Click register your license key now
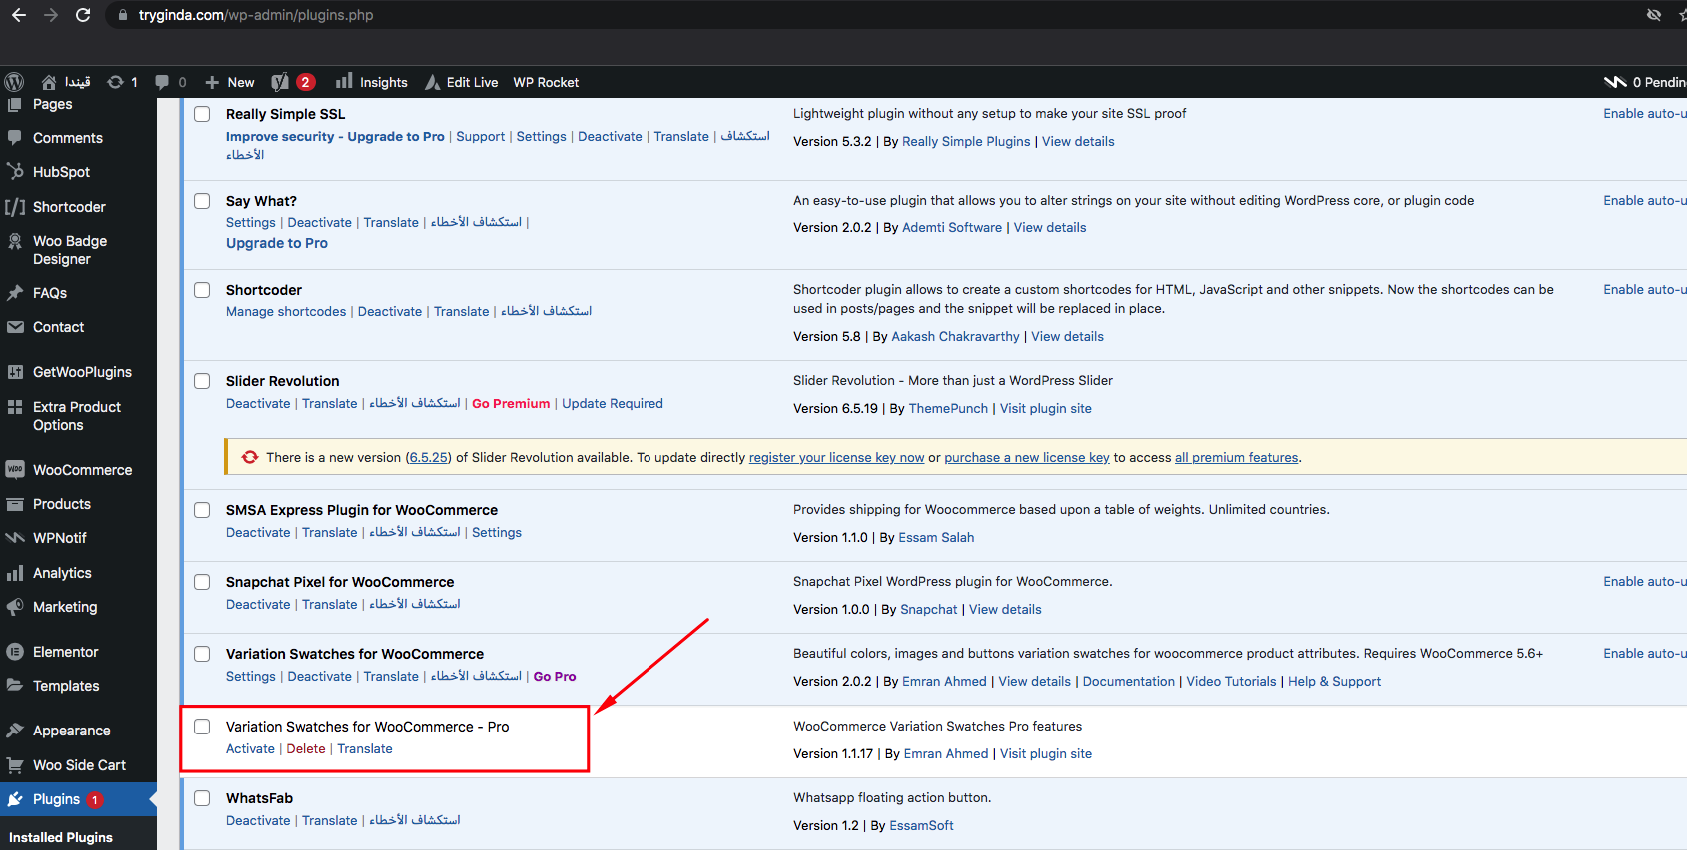The image size is (1687, 850). 836,457
